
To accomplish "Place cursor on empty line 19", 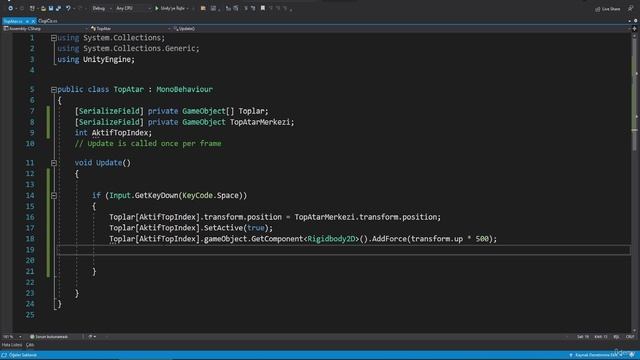I will (x=344, y=250).
